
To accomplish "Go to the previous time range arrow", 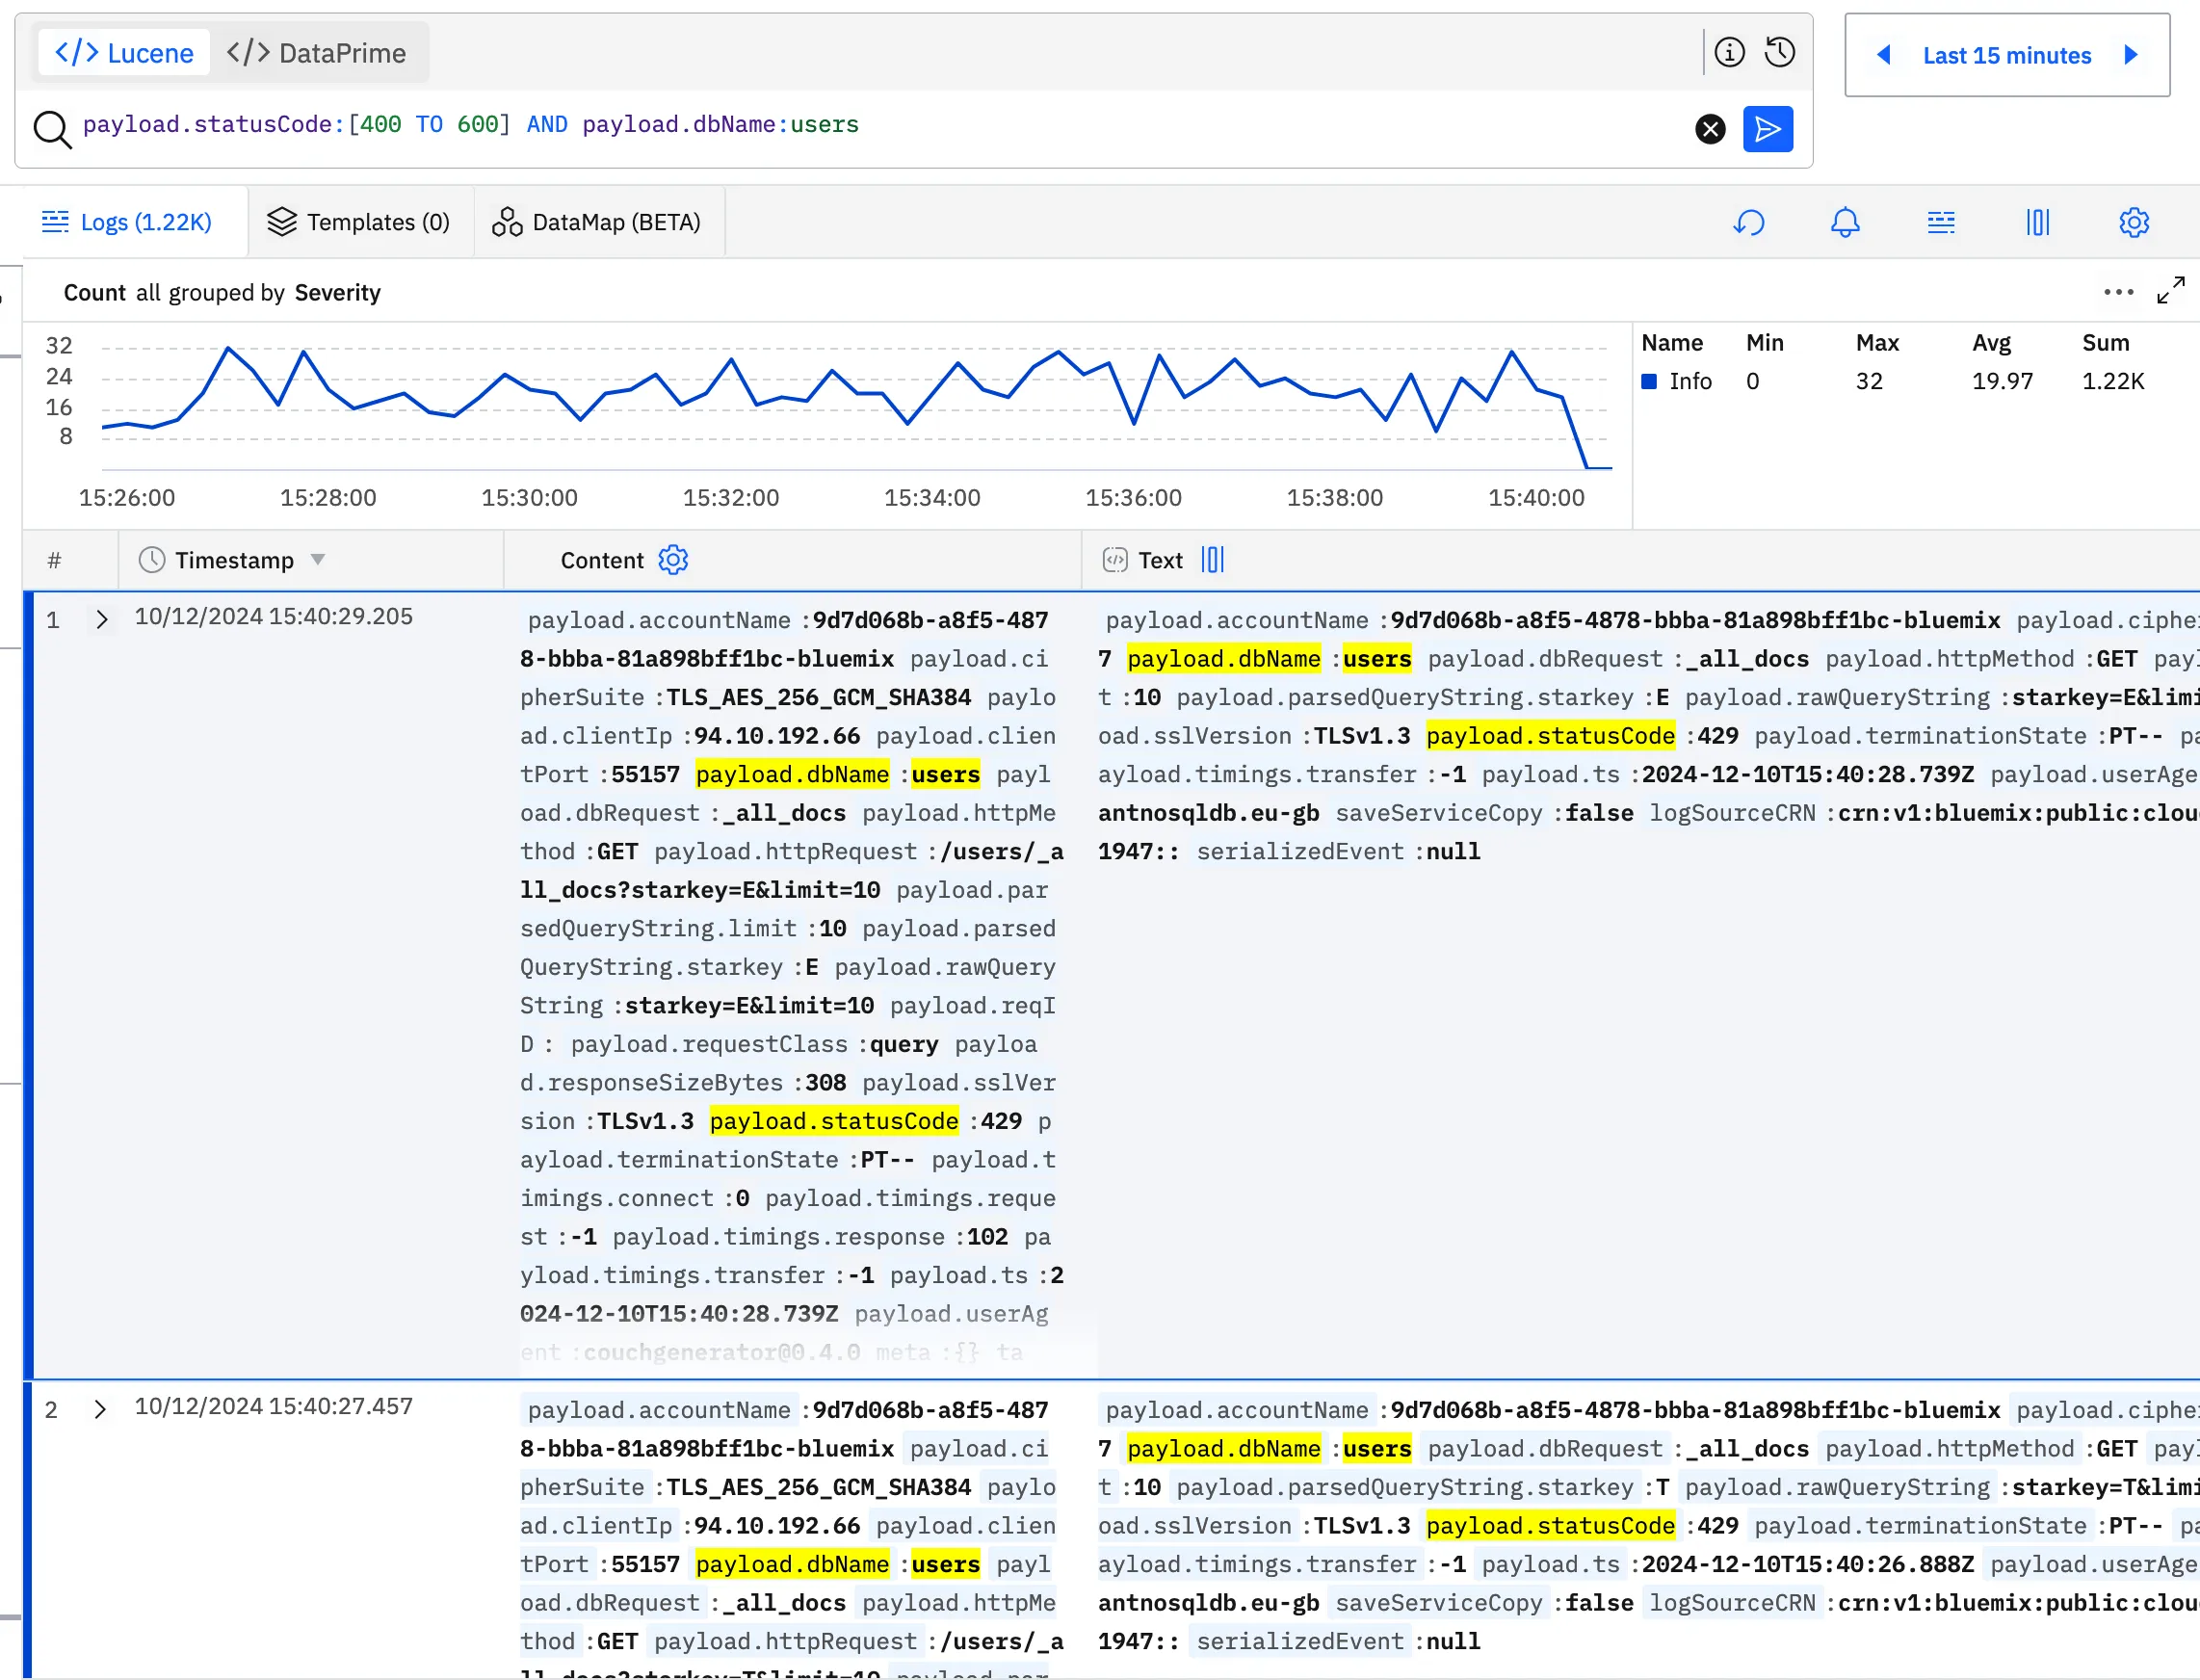I will pos(1884,55).
